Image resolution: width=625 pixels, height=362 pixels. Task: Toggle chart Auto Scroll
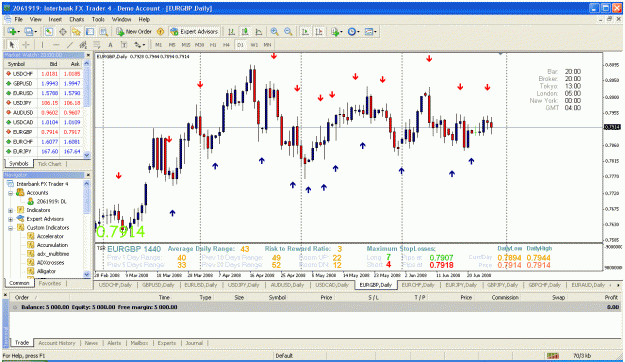pyautogui.click(x=305, y=31)
